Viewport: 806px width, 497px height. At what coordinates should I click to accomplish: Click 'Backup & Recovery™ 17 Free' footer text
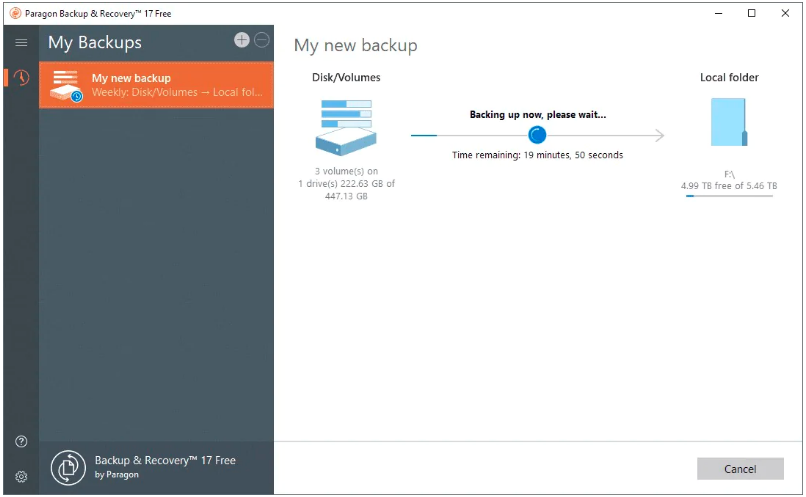pos(165,461)
